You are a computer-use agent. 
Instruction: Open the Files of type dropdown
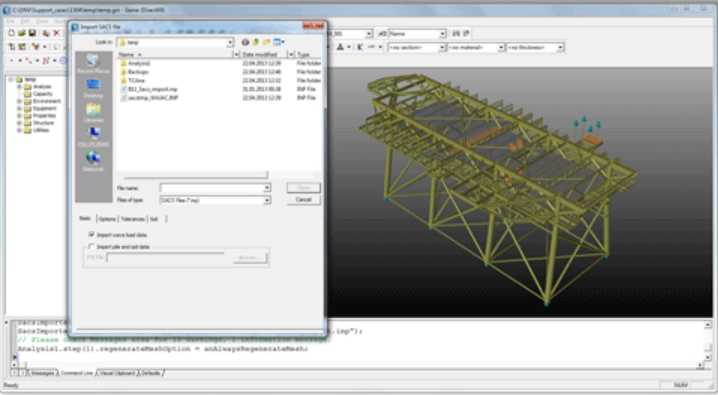pyautogui.click(x=267, y=200)
